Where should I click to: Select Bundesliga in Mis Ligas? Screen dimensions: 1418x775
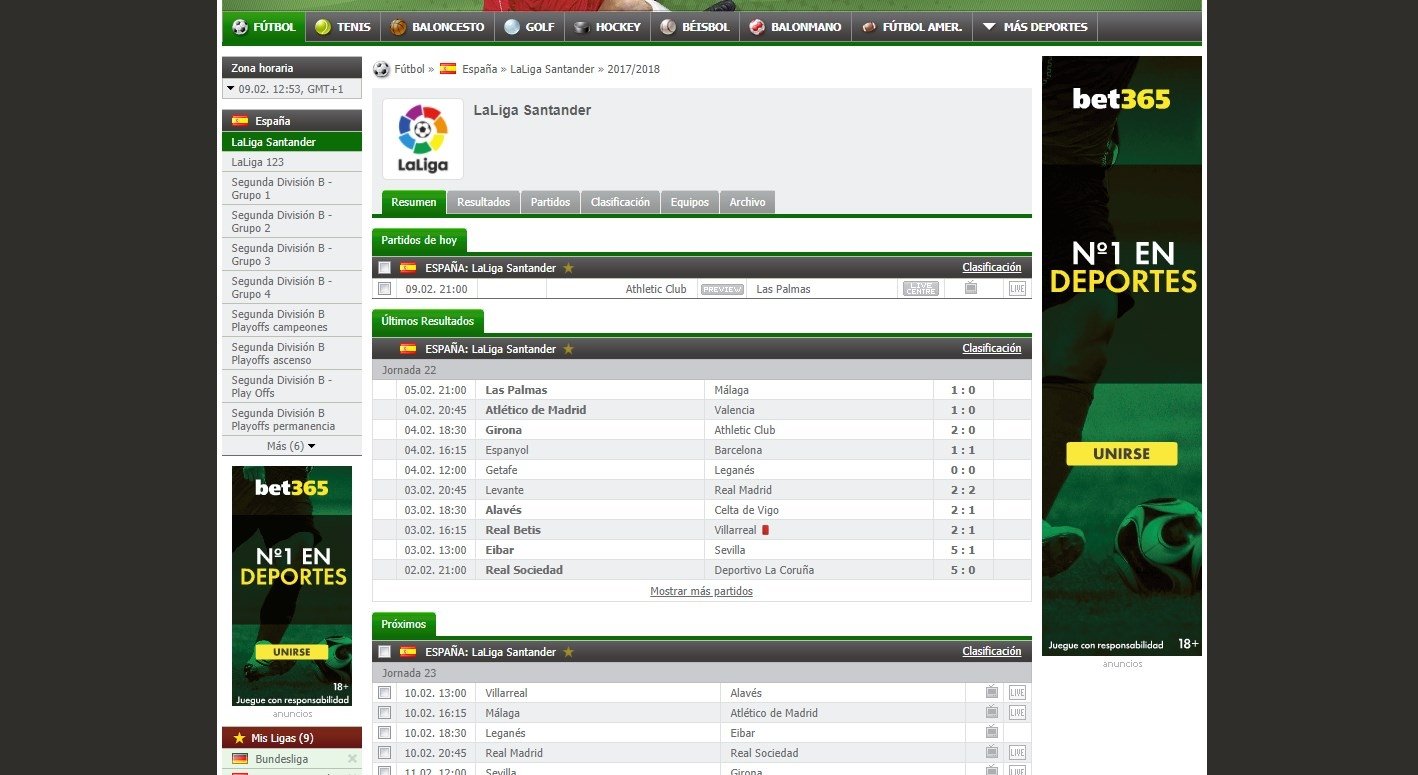click(x=281, y=759)
